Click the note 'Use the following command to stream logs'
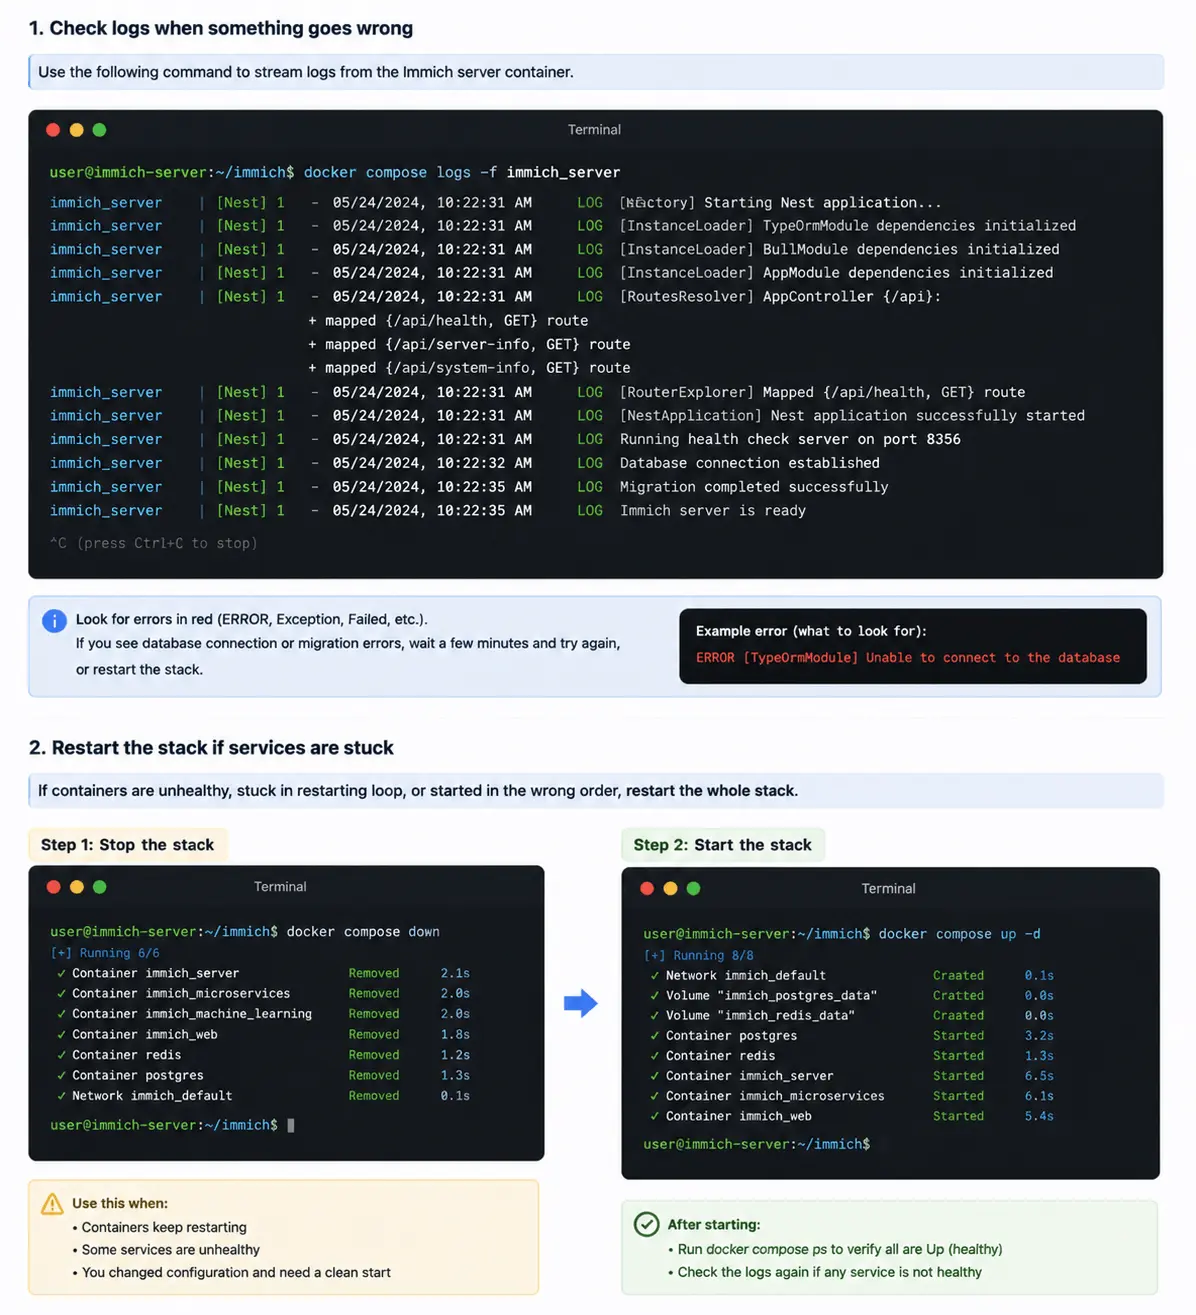 point(596,72)
